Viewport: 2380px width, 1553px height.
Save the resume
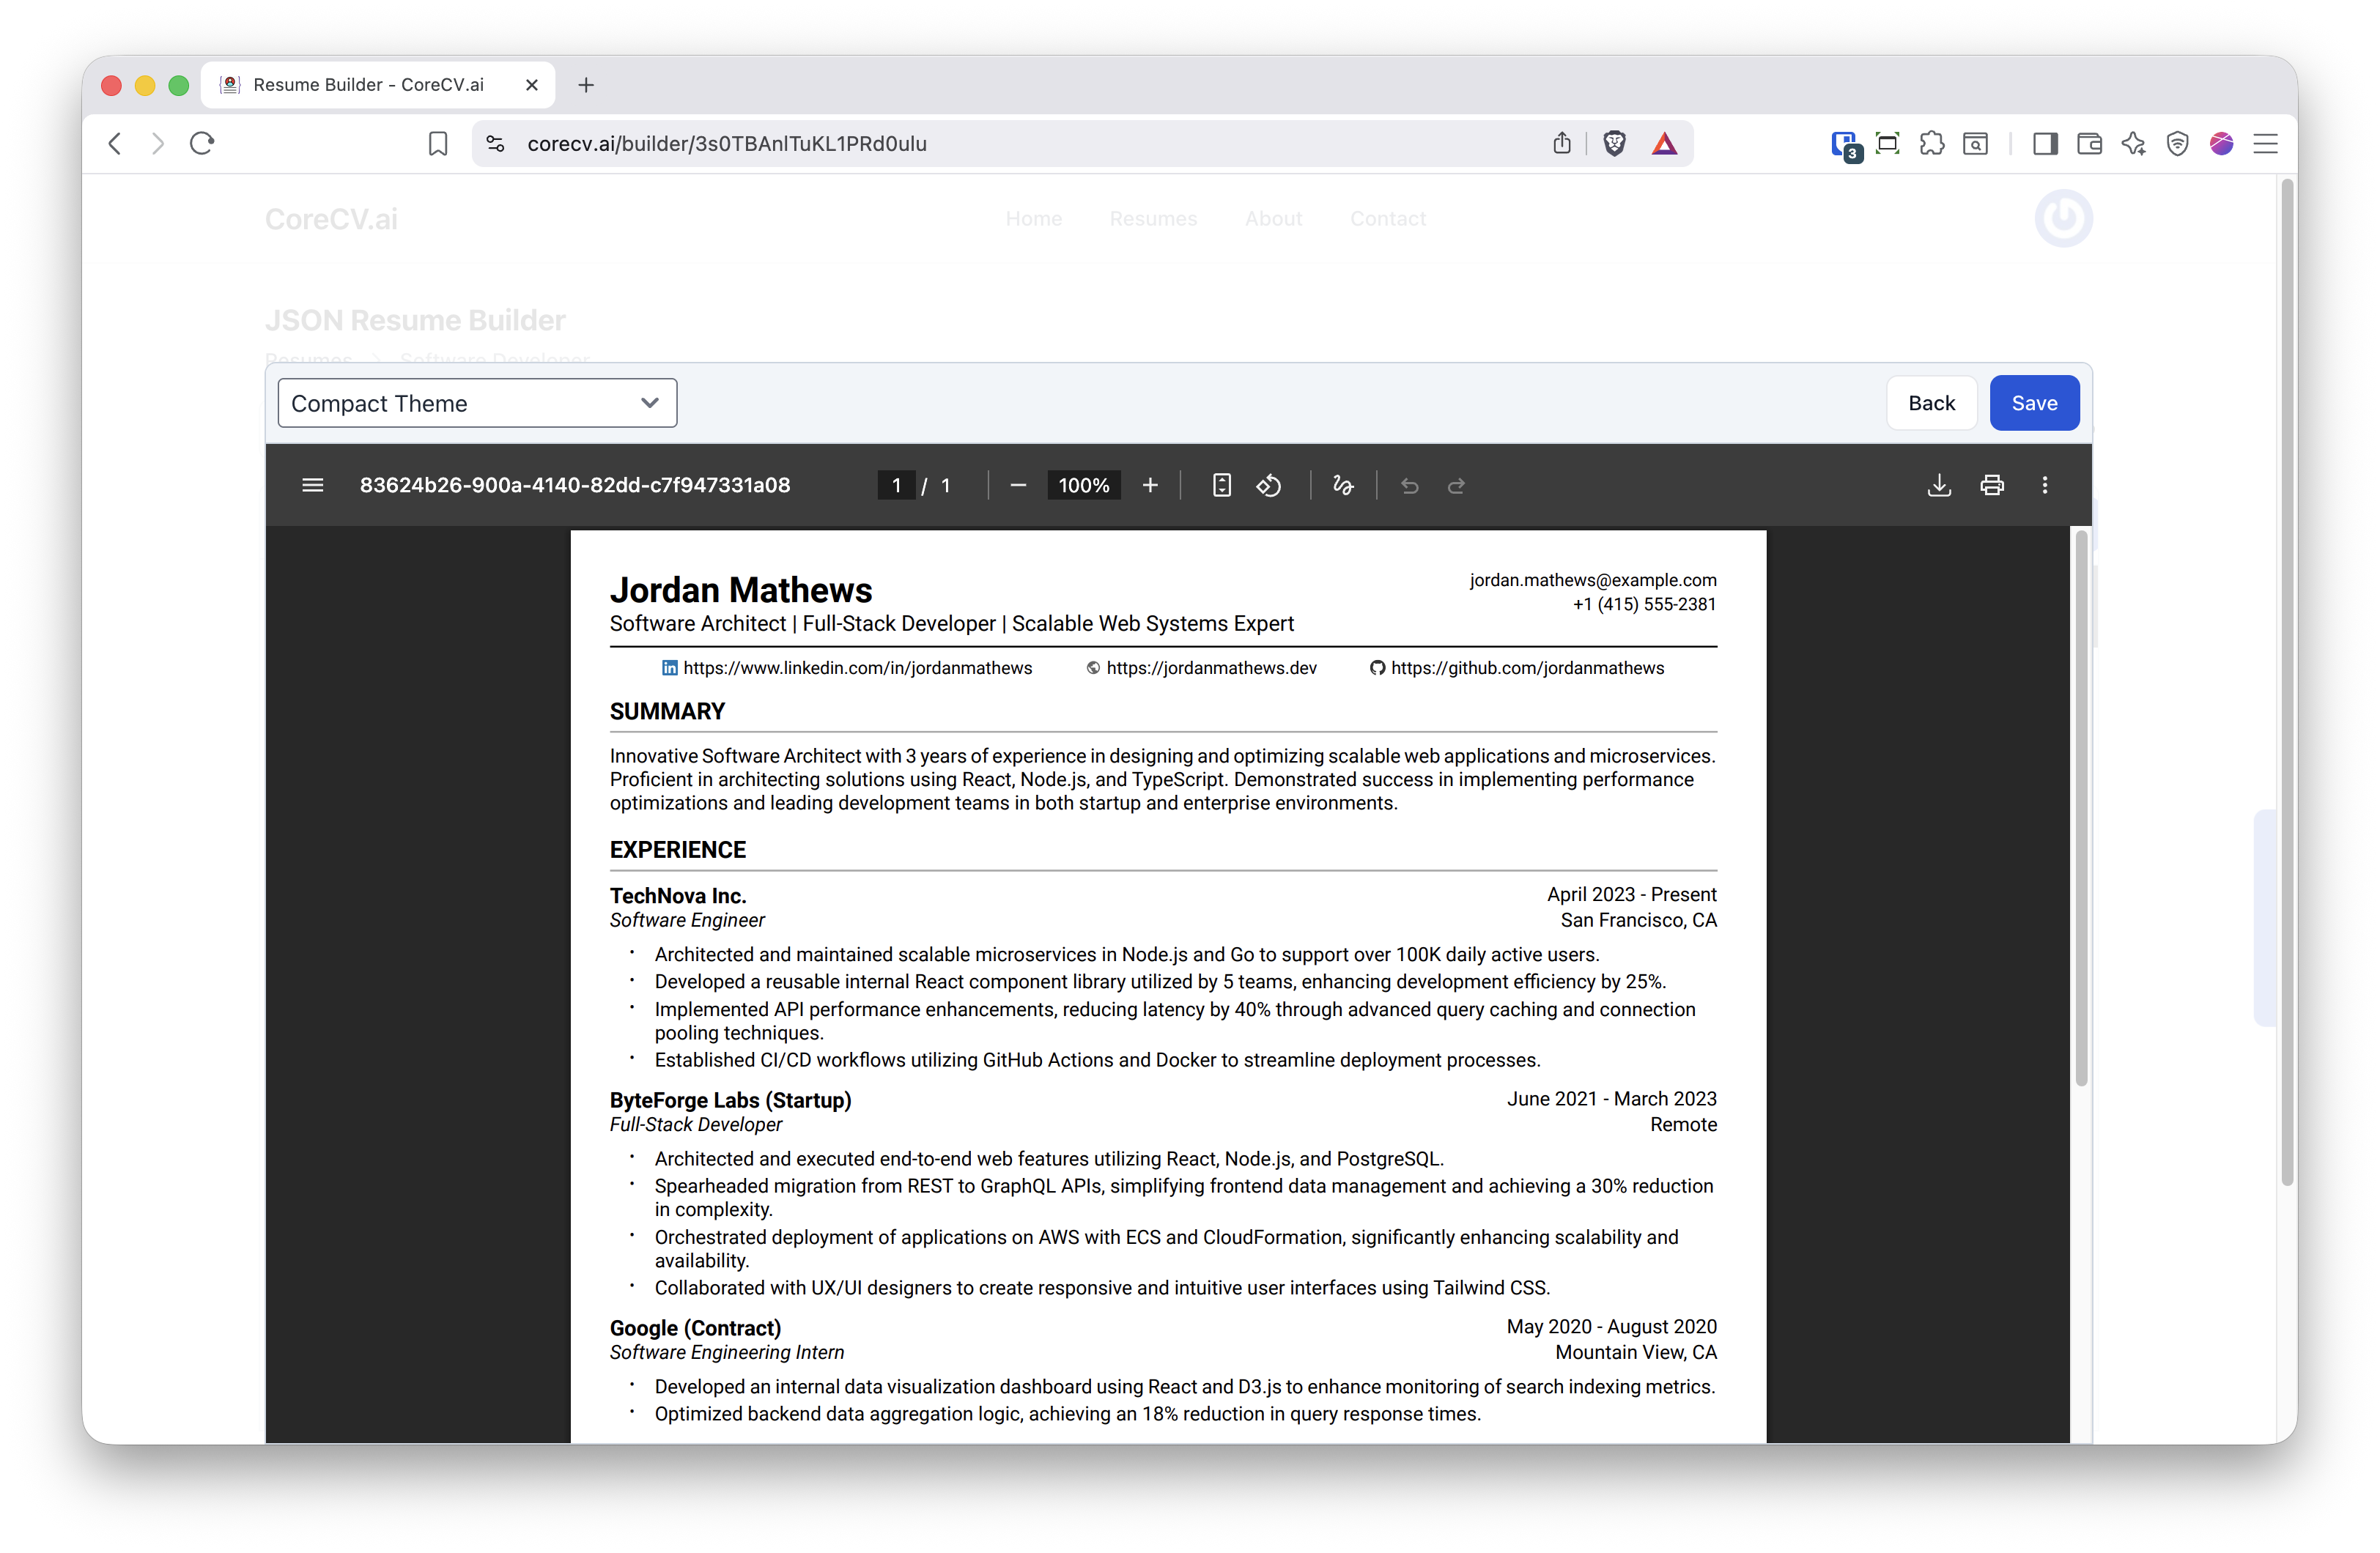tap(2034, 402)
